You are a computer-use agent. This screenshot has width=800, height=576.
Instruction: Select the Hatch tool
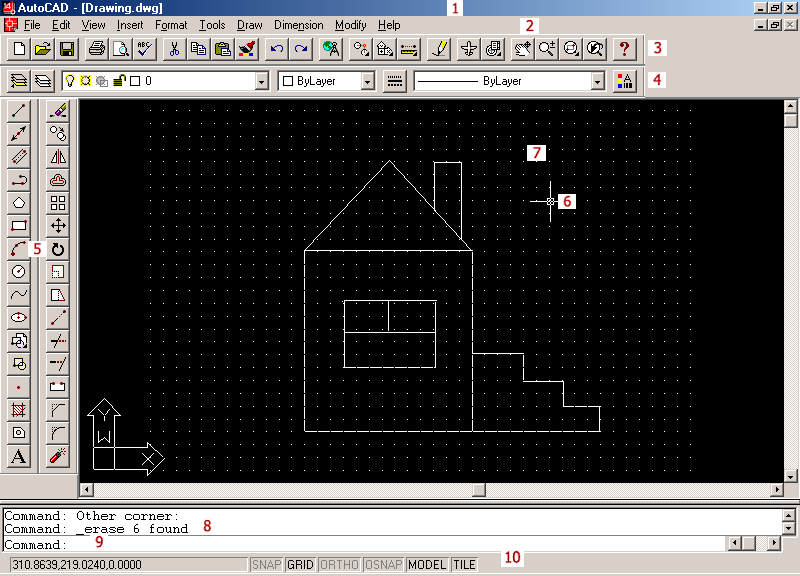click(18, 410)
